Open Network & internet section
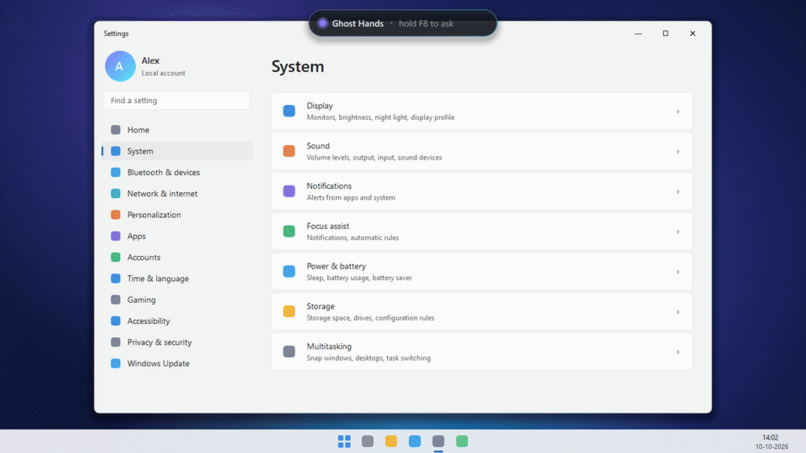The image size is (806, 453). pyautogui.click(x=177, y=193)
